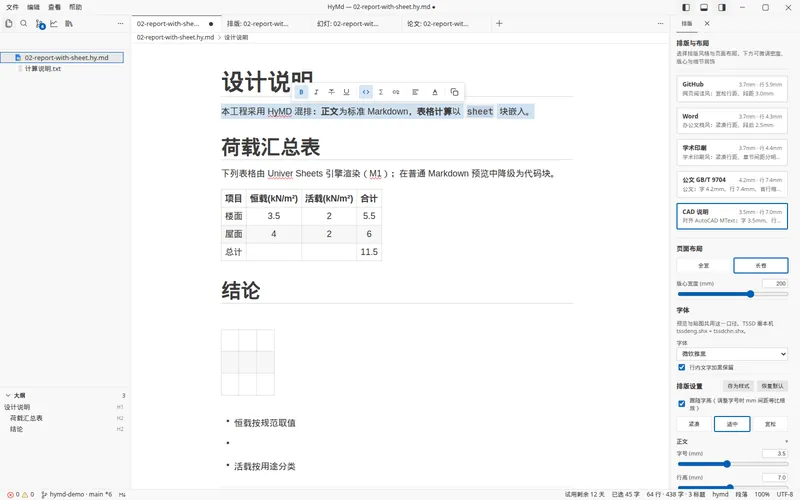Toggle bottom panel layout icon

click(x=704, y=7)
